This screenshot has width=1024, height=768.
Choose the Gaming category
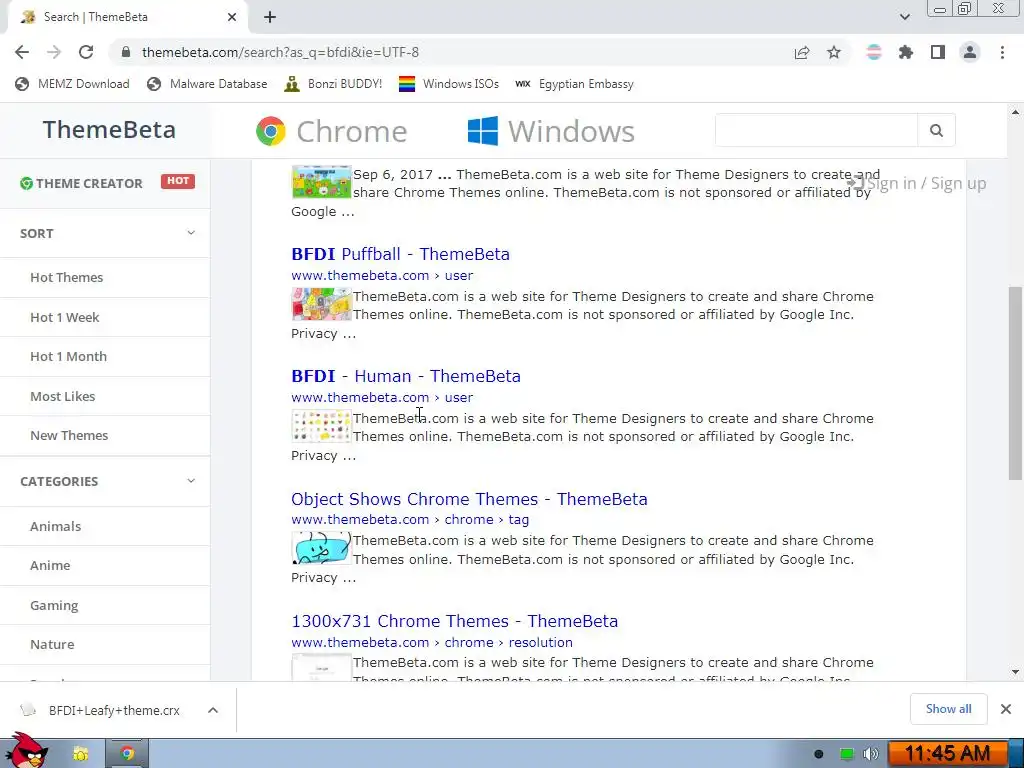coord(54,605)
